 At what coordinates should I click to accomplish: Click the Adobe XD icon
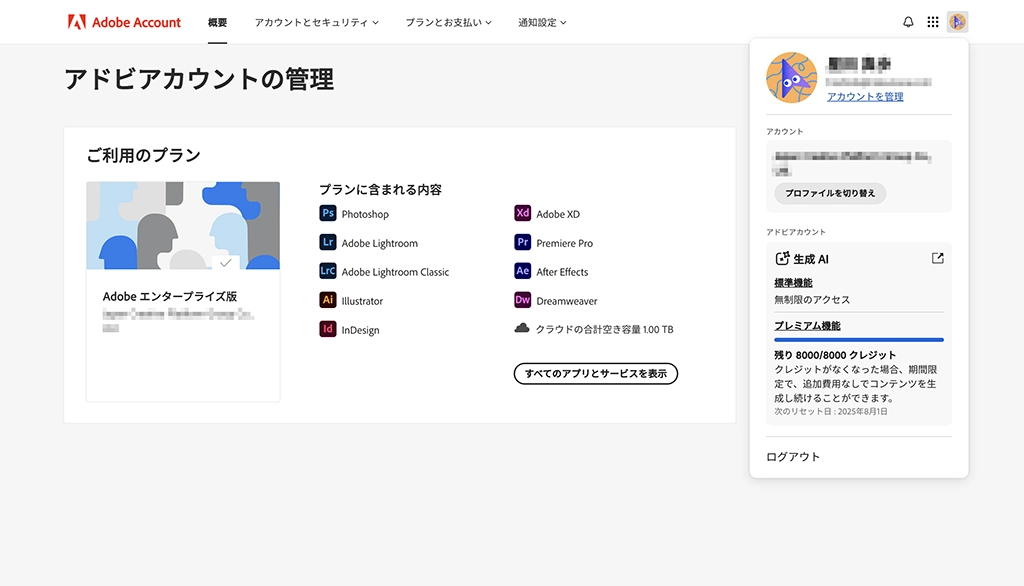pos(522,214)
